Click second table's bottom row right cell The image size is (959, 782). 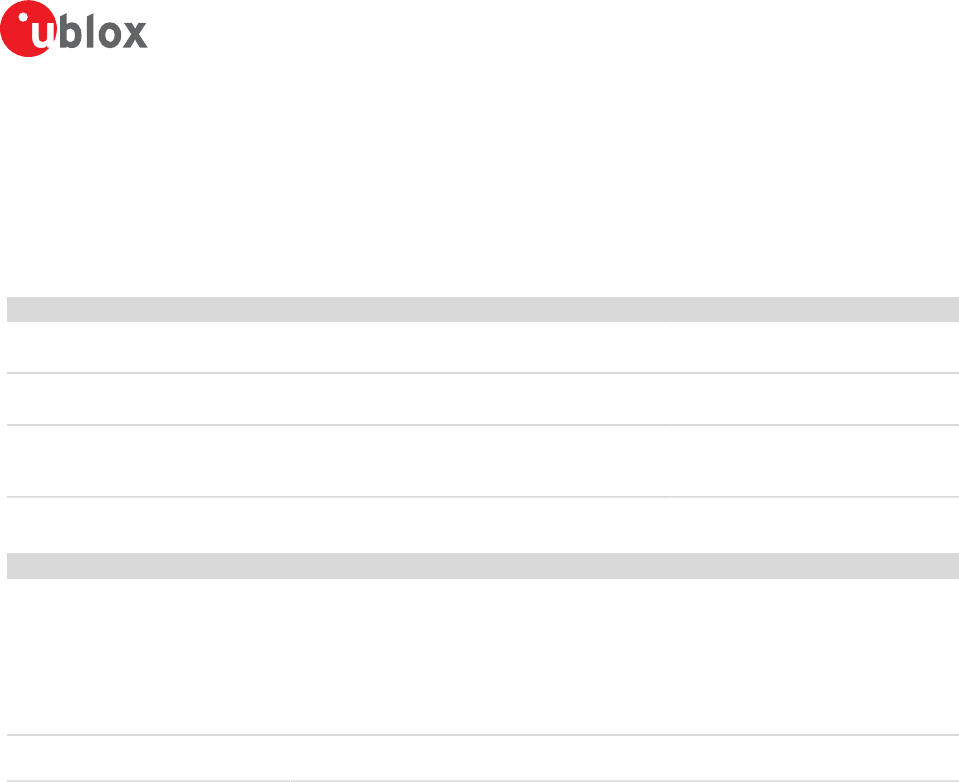624,758
